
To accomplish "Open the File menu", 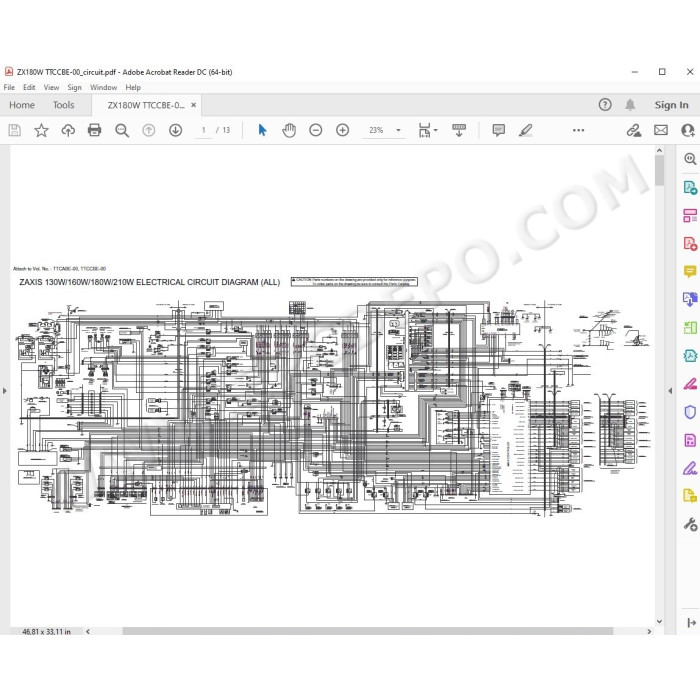I will [x=9, y=88].
